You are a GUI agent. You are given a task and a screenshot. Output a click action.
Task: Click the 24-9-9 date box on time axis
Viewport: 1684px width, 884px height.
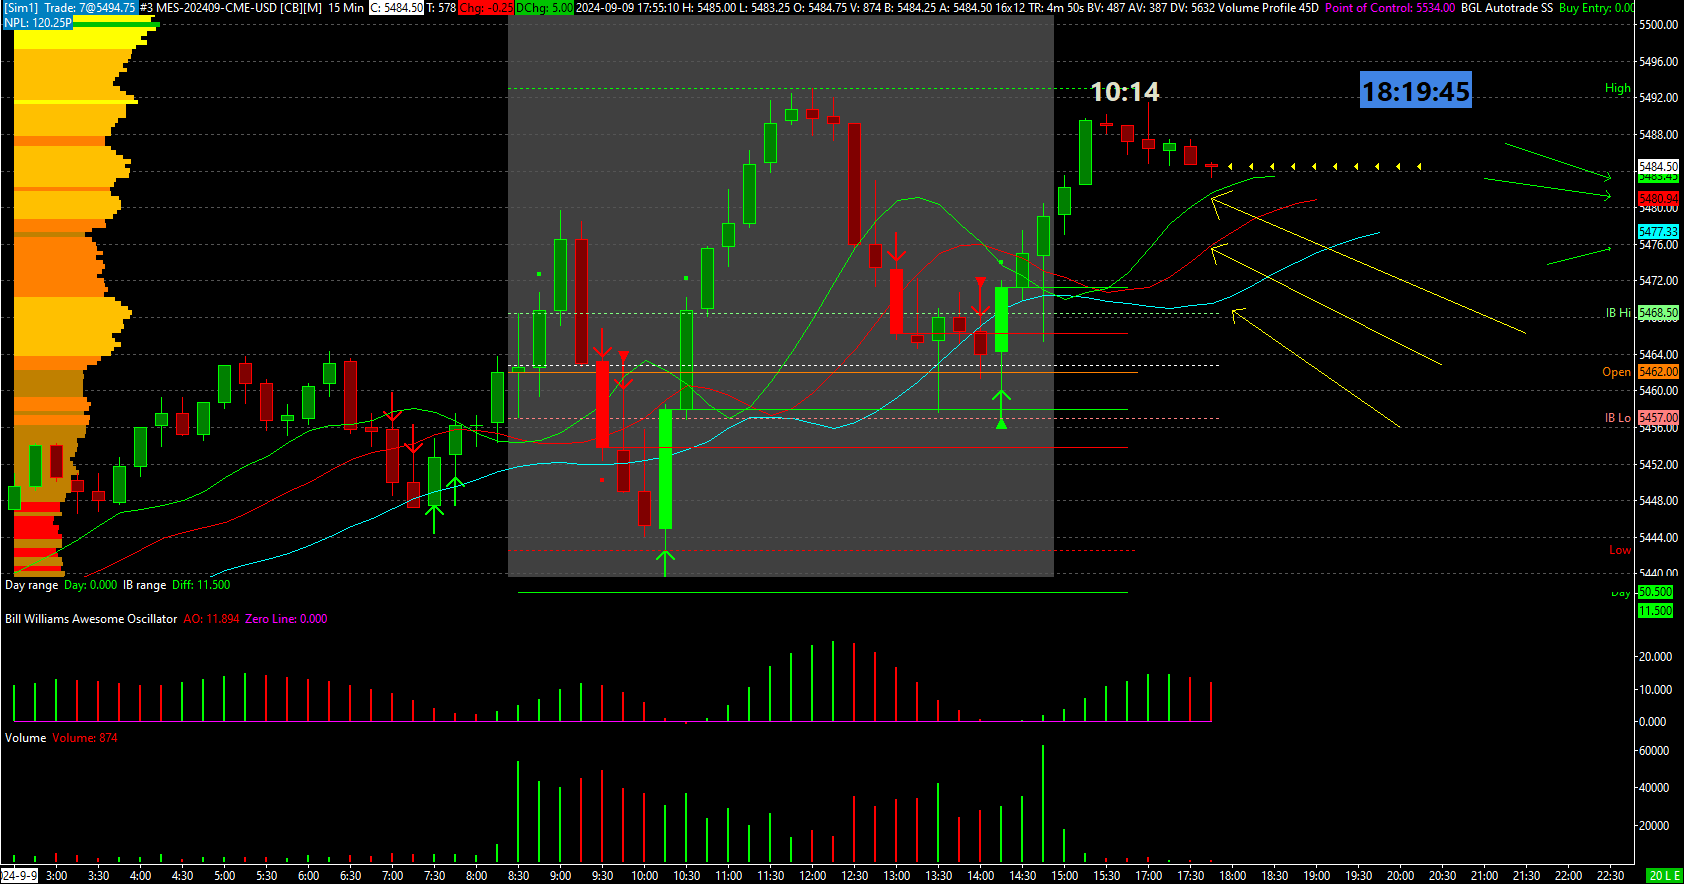coord(19,875)
